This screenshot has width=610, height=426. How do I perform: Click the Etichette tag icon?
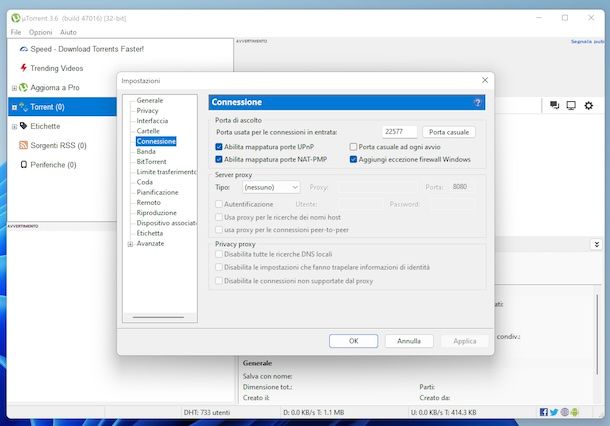click(23, 126)
